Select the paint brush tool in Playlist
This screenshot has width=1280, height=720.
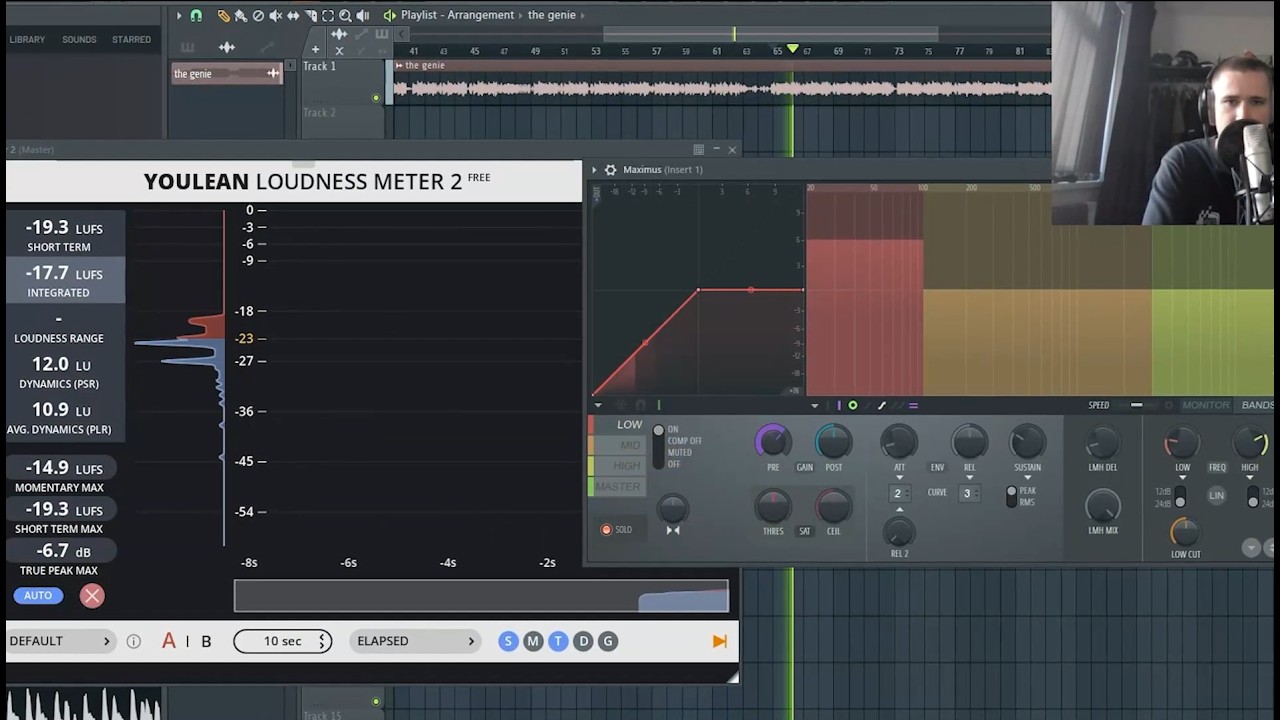pos(241,15)
